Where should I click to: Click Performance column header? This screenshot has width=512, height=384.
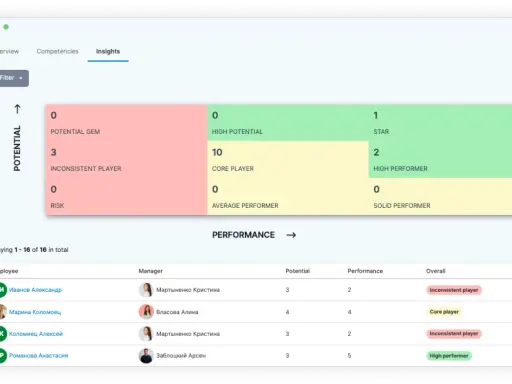pos(365,271)
